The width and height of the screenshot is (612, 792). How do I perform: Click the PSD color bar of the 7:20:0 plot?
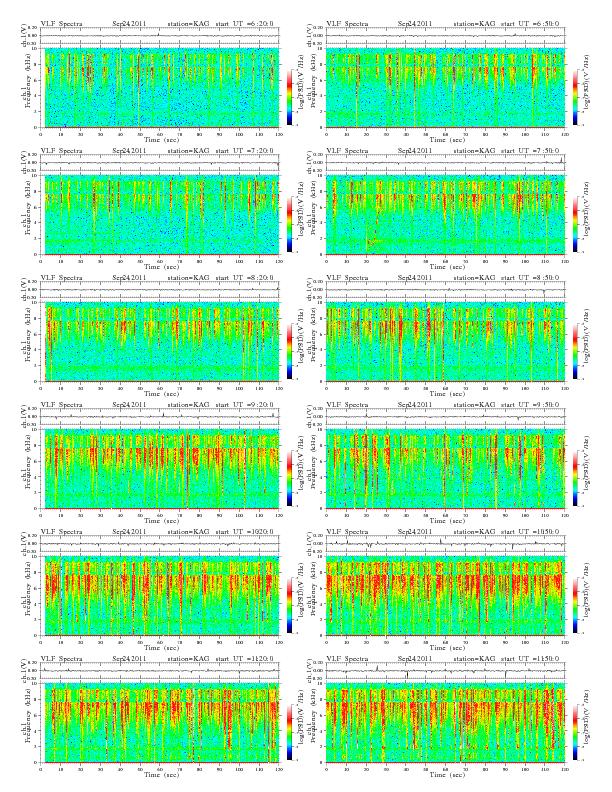(x=289, y=224)
